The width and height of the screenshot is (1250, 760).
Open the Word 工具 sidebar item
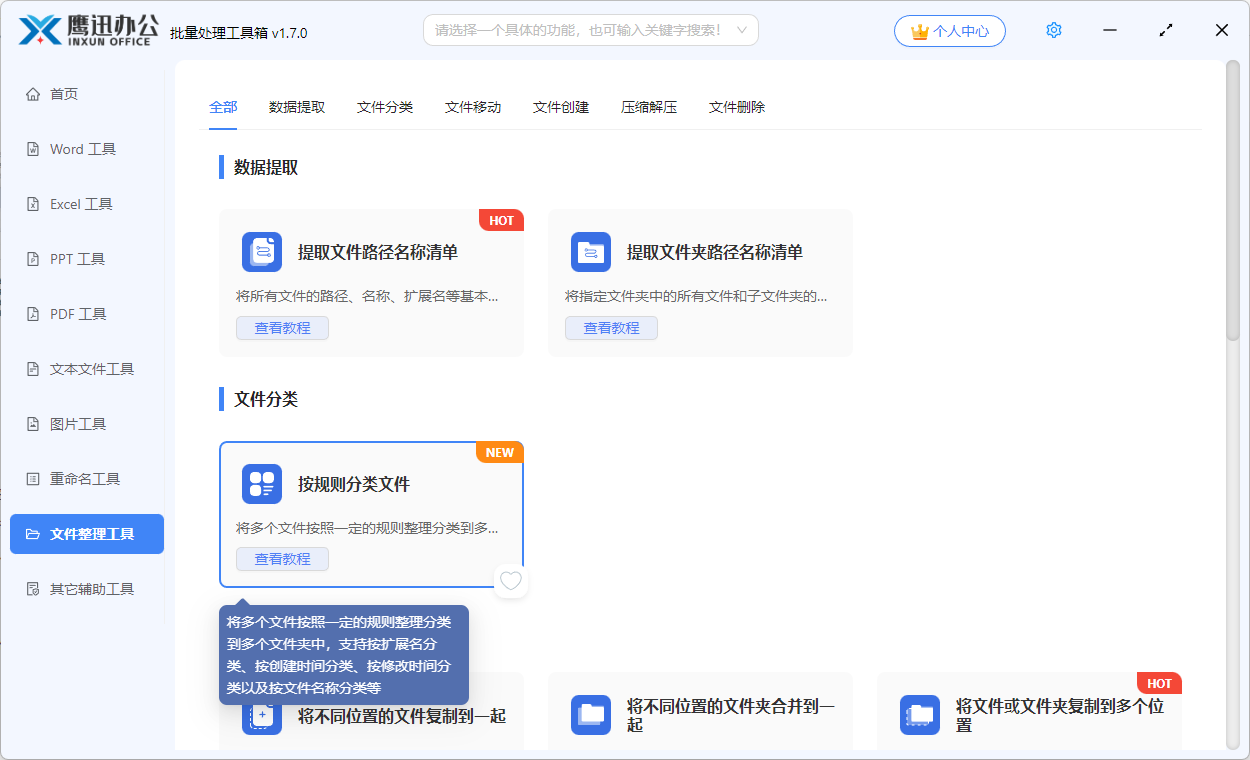click(x=83, y=149)
